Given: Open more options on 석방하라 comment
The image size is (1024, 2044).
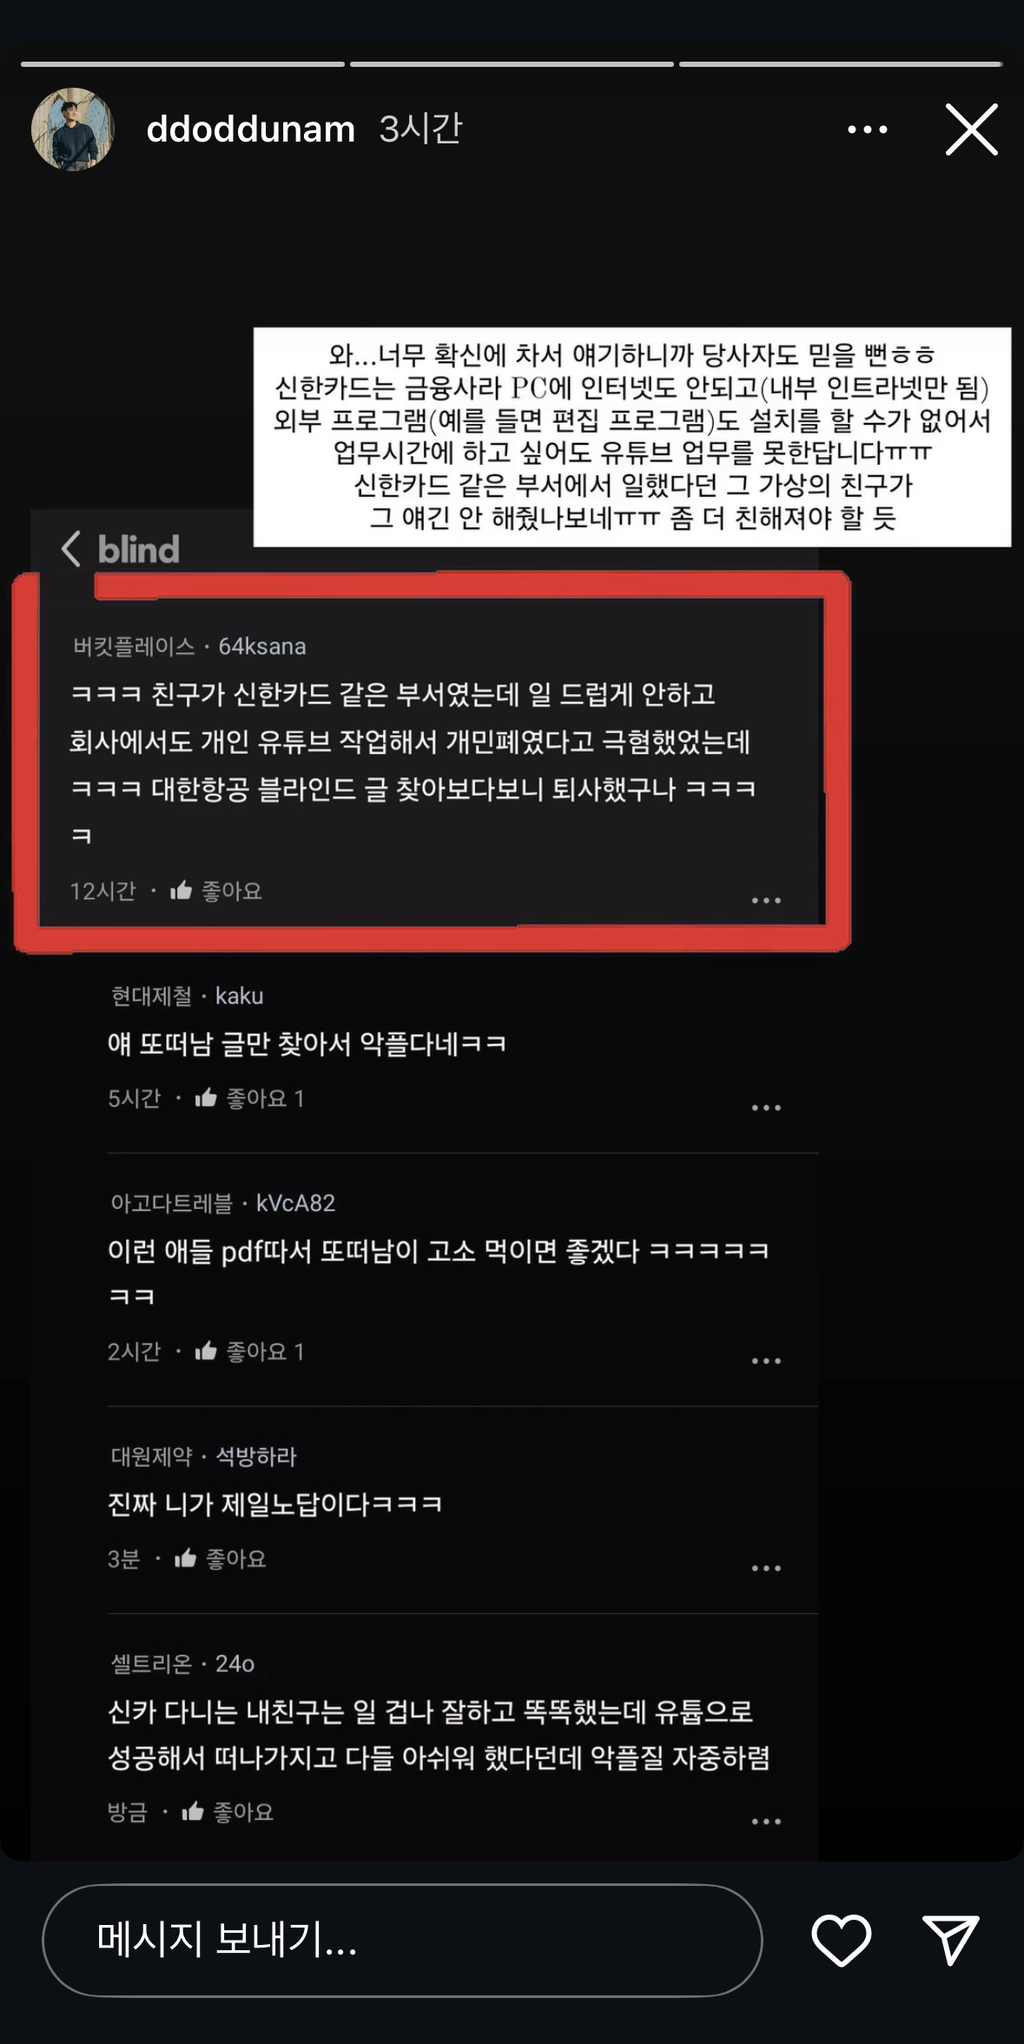Looking at the screenshot, I should point(766,1568).
